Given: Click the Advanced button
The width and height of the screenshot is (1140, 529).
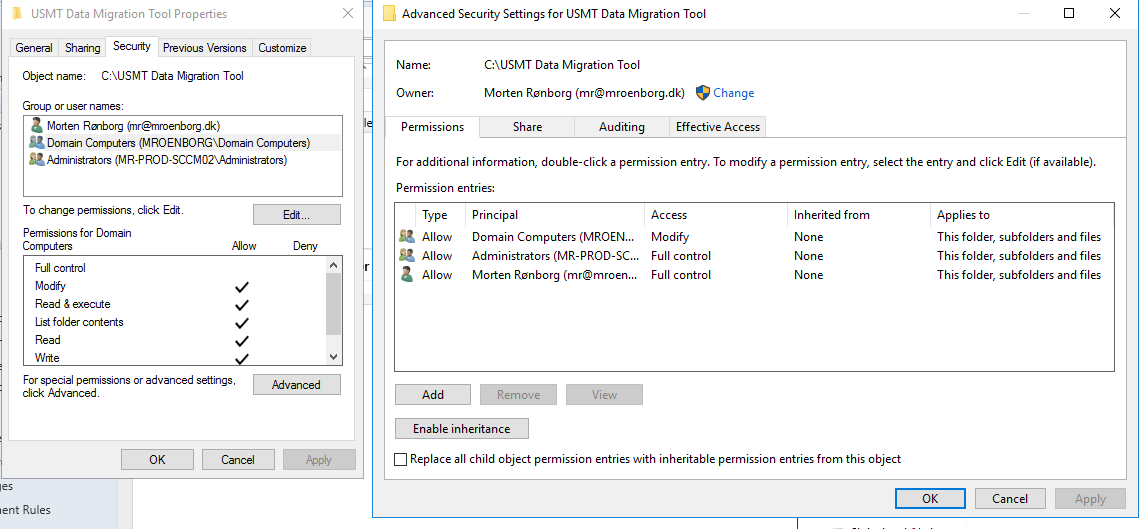Looking at the screenshot, I should click(x=297, y=385).
